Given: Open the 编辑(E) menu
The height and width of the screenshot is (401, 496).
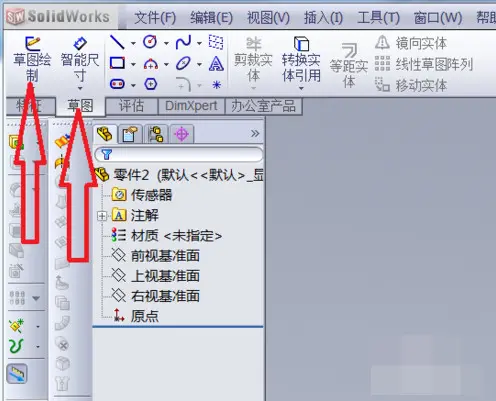Looking at the screenshot, I should pos(211,17).
